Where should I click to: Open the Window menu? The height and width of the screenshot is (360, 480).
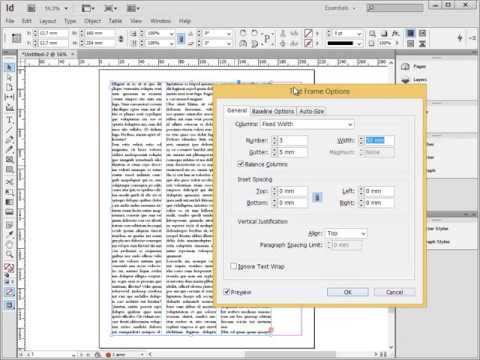(160, 21)
